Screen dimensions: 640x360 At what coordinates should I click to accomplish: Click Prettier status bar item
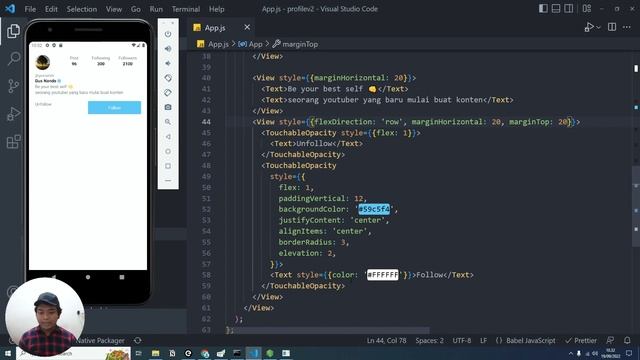click(x=581, y=340)
